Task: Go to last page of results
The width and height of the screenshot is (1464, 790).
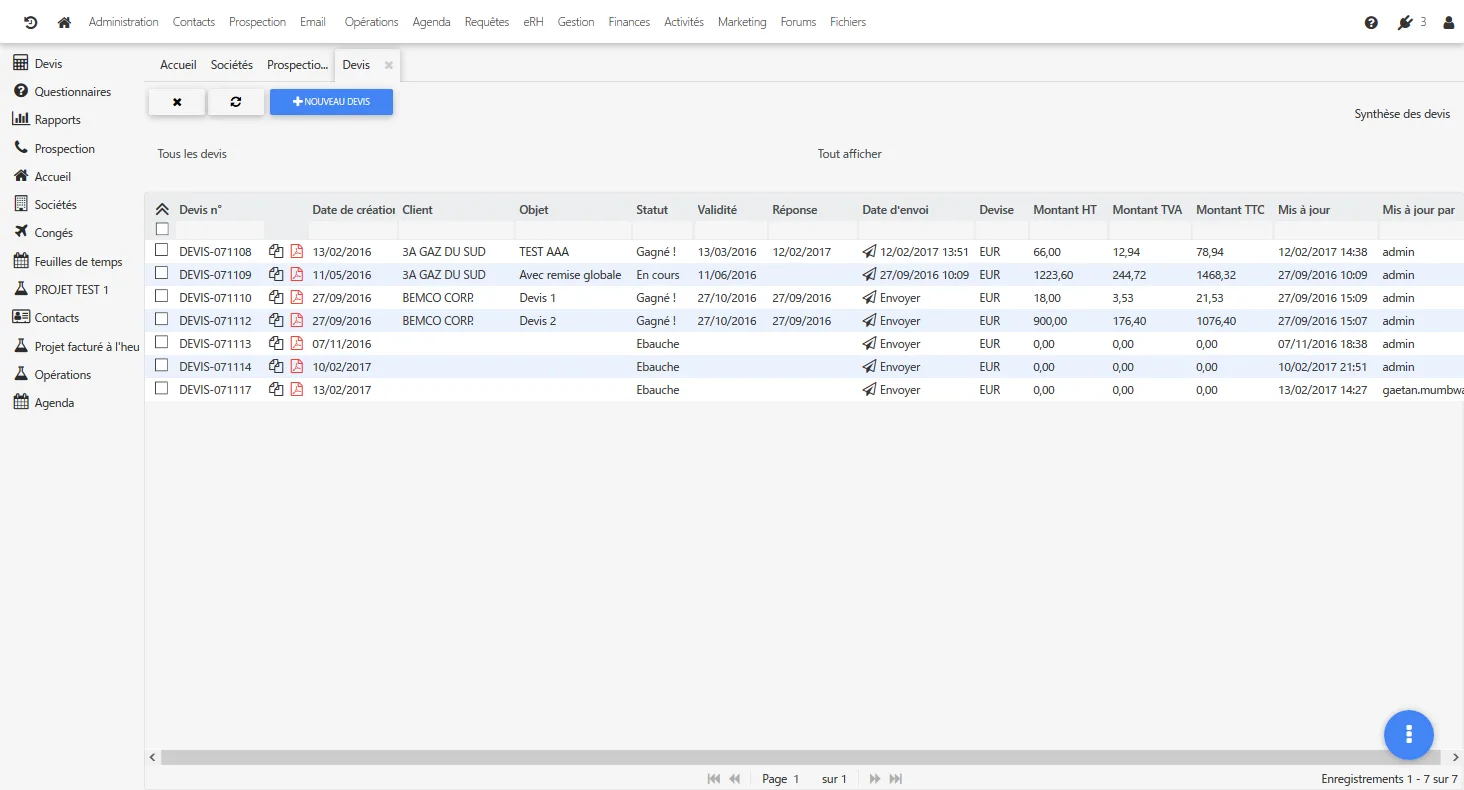Action: point(896,779)
